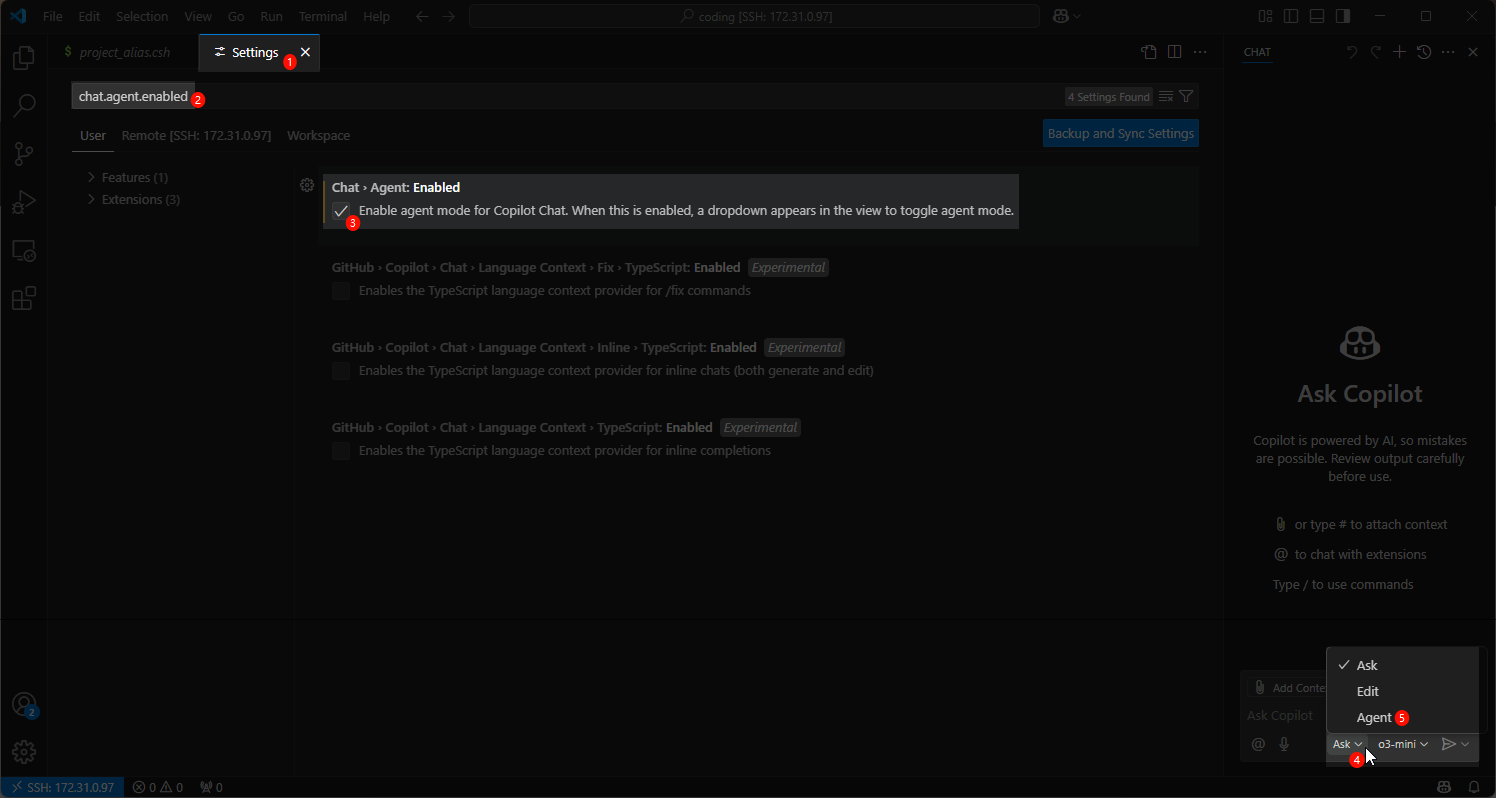Open the Selection menu
The height and width of the screenshot is (798, 1496).
[x=142, y=16]
